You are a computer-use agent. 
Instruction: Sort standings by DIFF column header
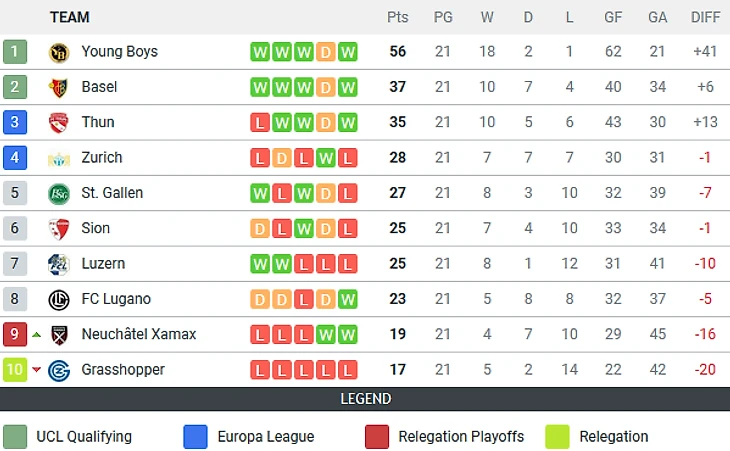coord(705,17)
